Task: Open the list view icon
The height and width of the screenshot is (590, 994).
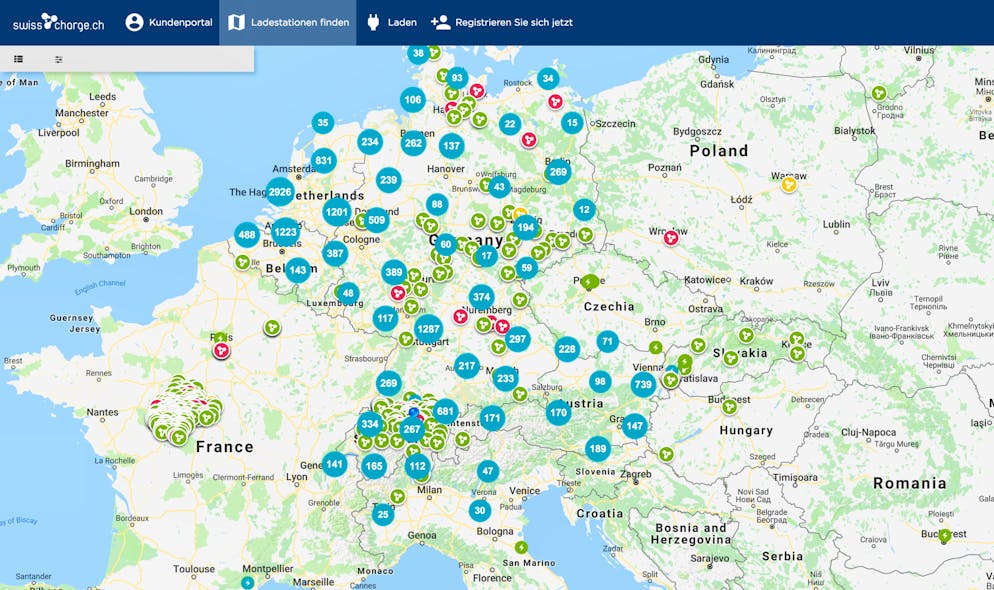Action: tap(18, 59)
